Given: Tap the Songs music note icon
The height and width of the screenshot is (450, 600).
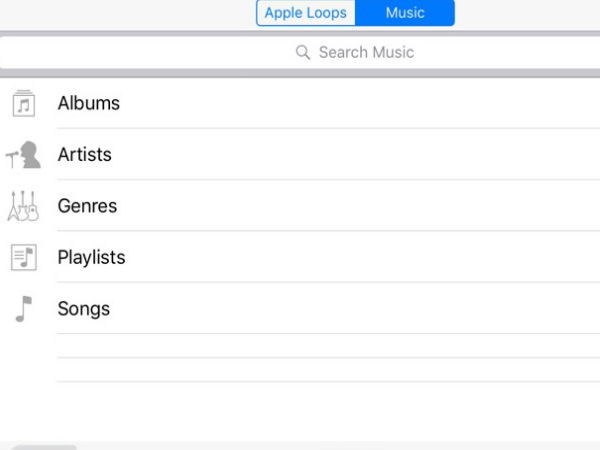Looking at the screenshot, I should click(x=24, y=309).
